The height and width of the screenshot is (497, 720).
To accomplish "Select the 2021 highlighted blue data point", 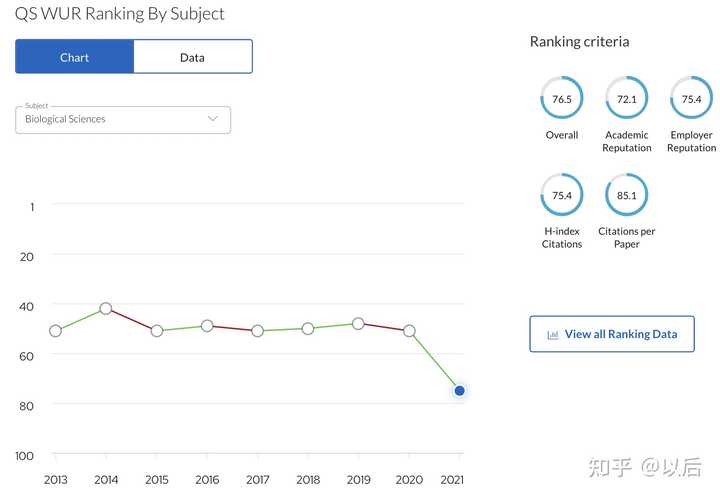I will pos(459,391).
